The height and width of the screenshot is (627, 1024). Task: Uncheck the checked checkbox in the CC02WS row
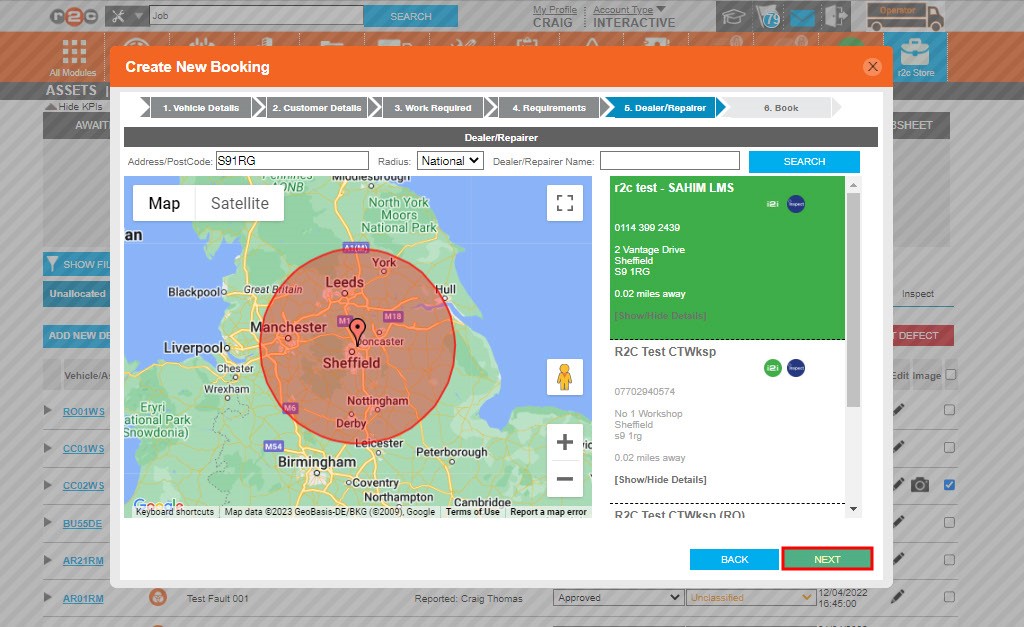949,485
